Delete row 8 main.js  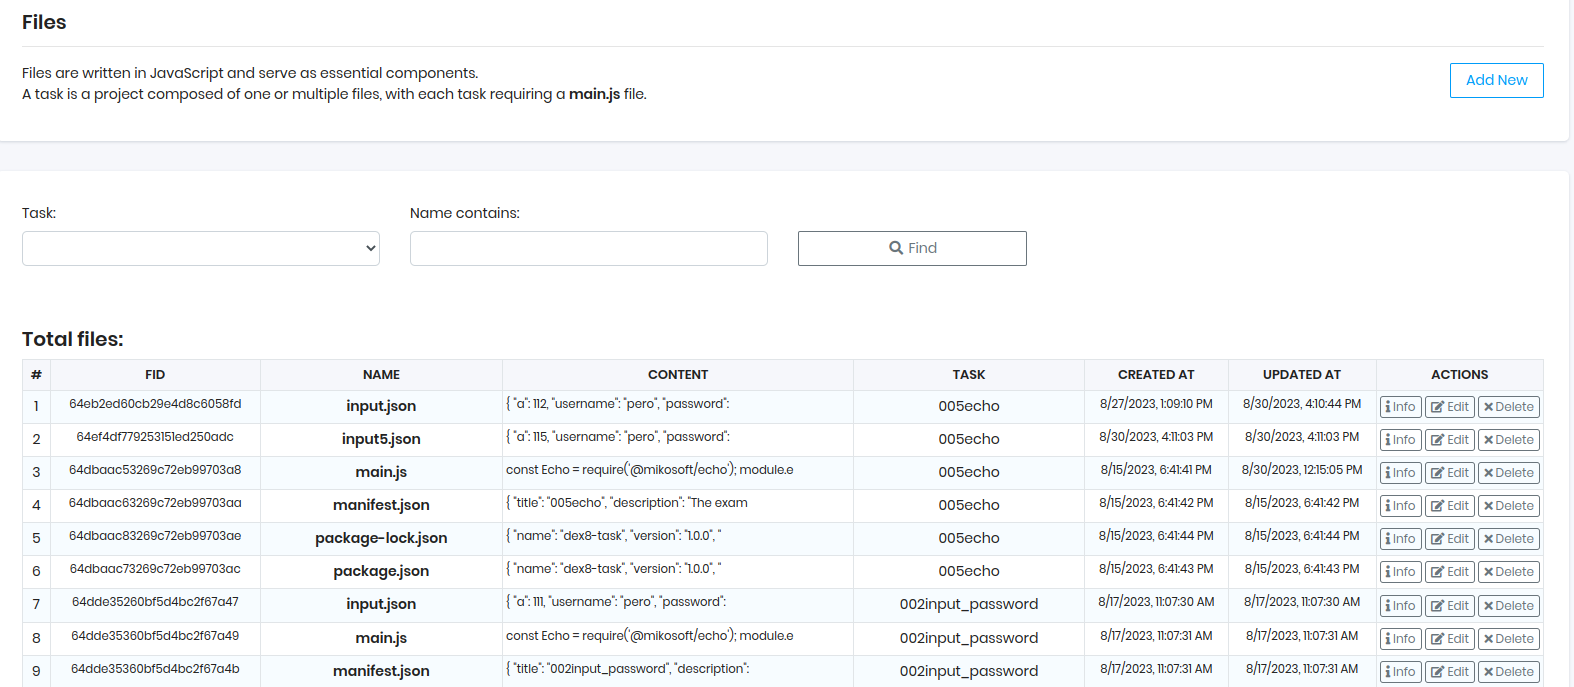(x=1508, y=639)
